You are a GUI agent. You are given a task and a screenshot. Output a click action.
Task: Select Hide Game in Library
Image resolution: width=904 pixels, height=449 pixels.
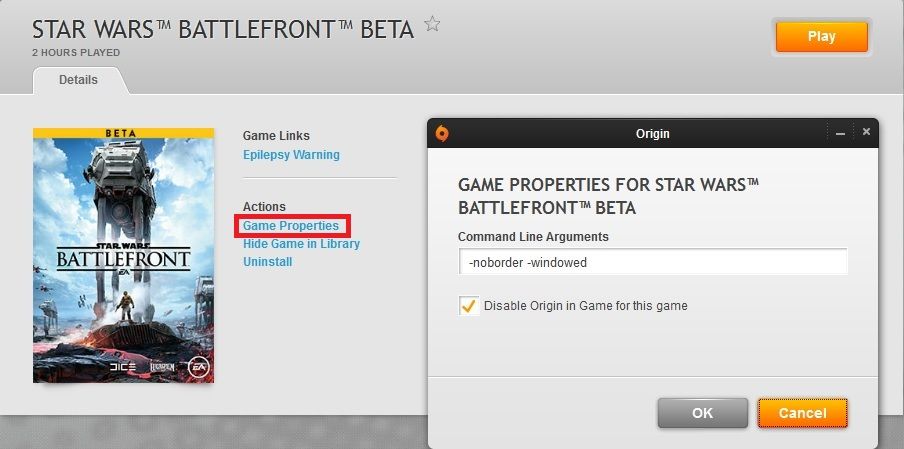[302, 244]
